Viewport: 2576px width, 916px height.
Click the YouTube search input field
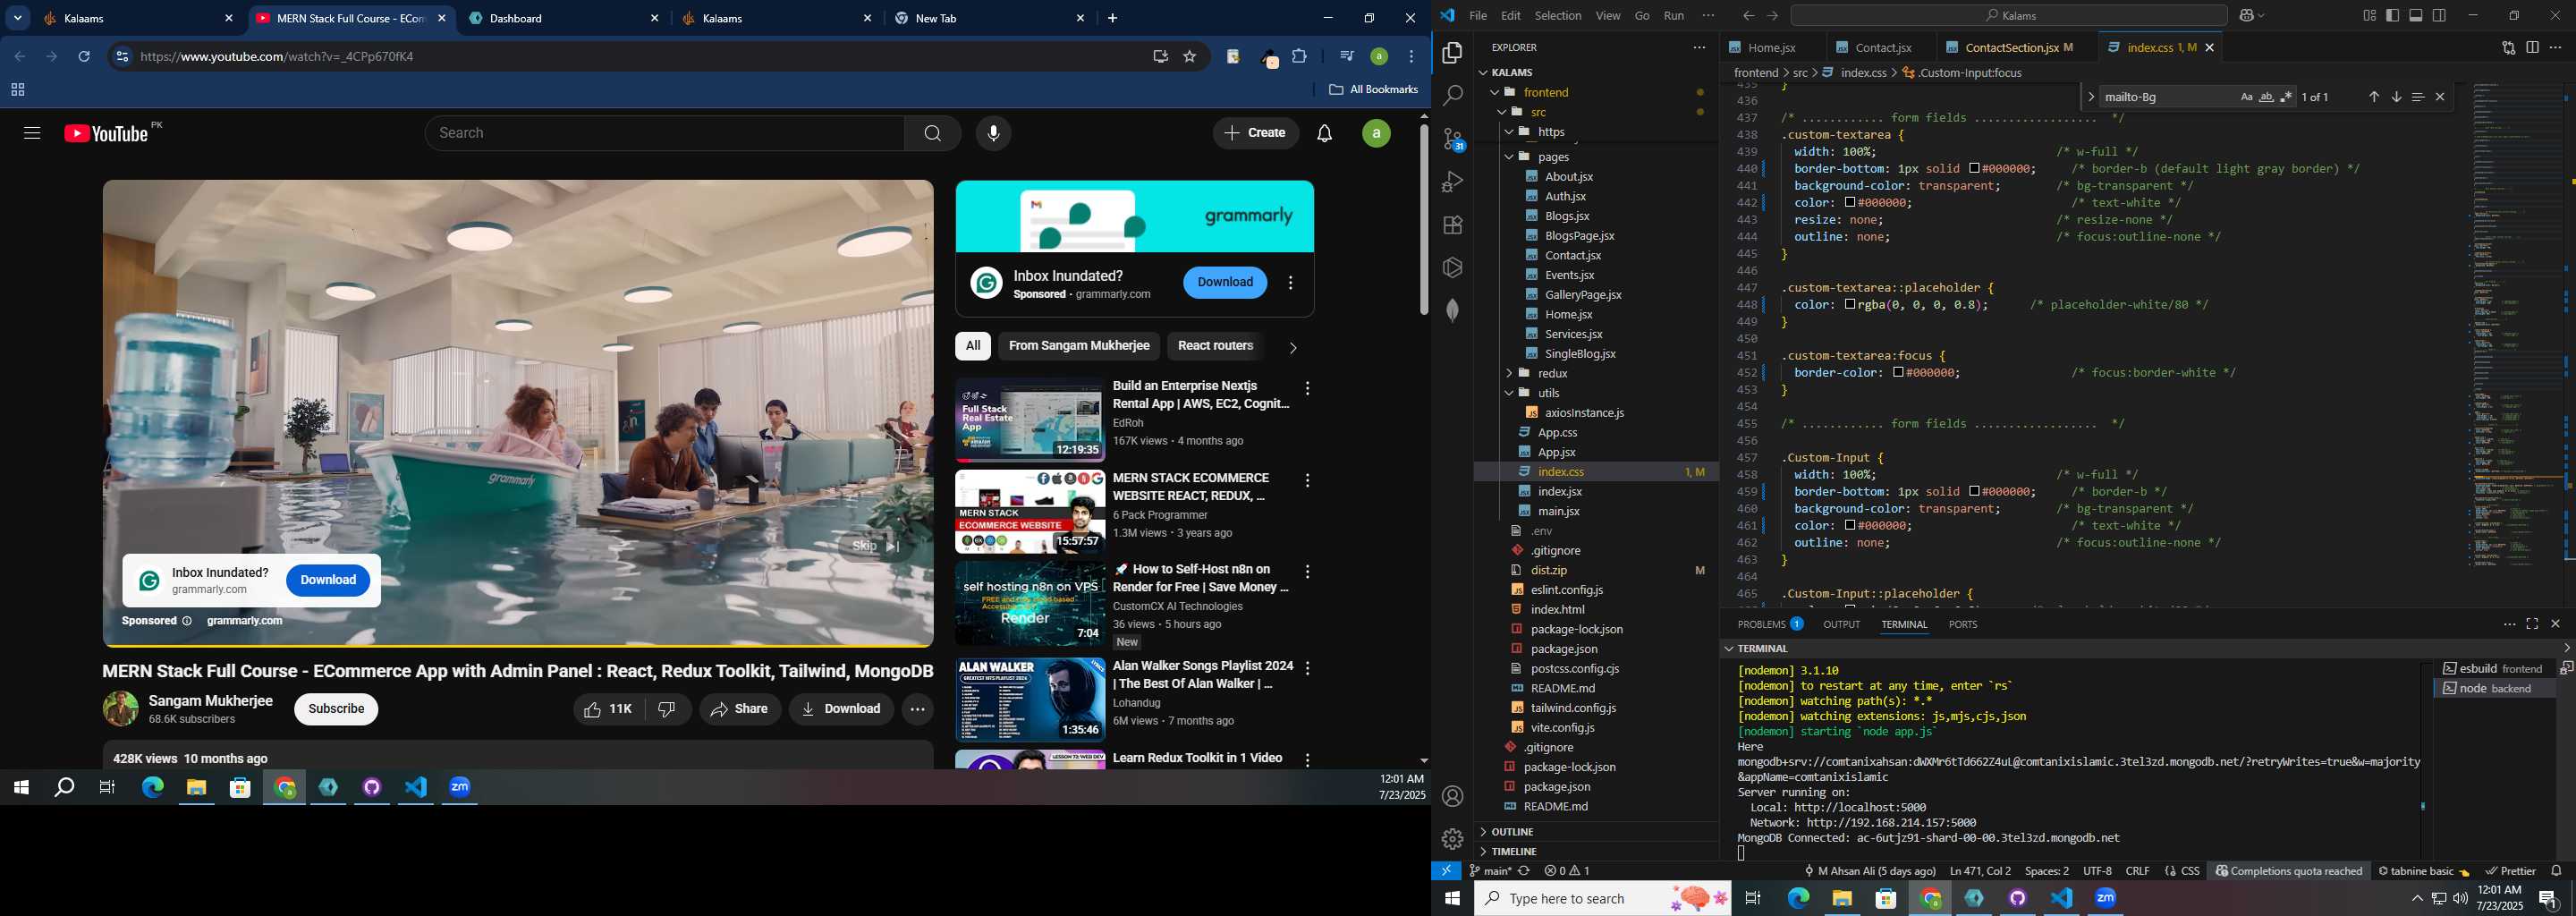pyautogui.click(x=664, y=133)
